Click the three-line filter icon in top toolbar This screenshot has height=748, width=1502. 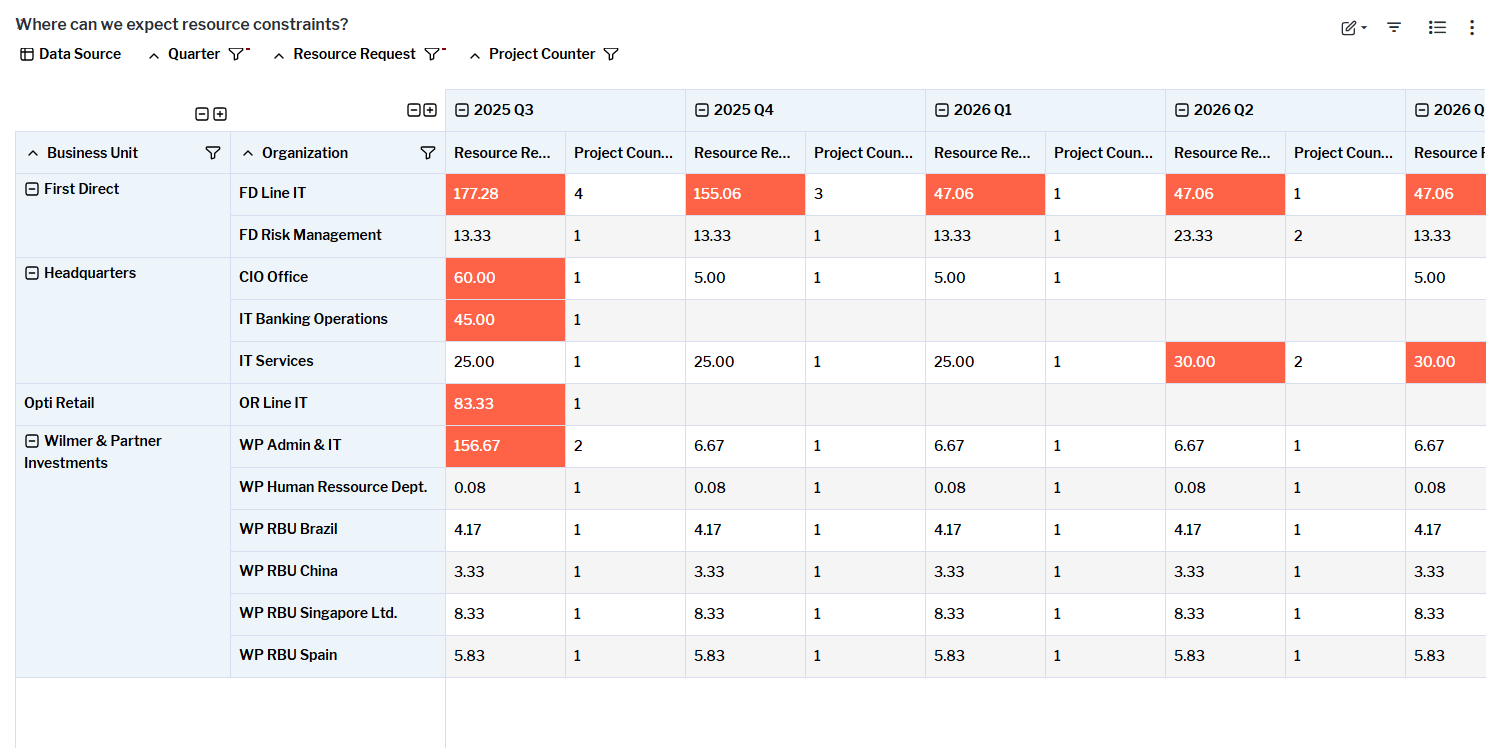point(1394,28)
